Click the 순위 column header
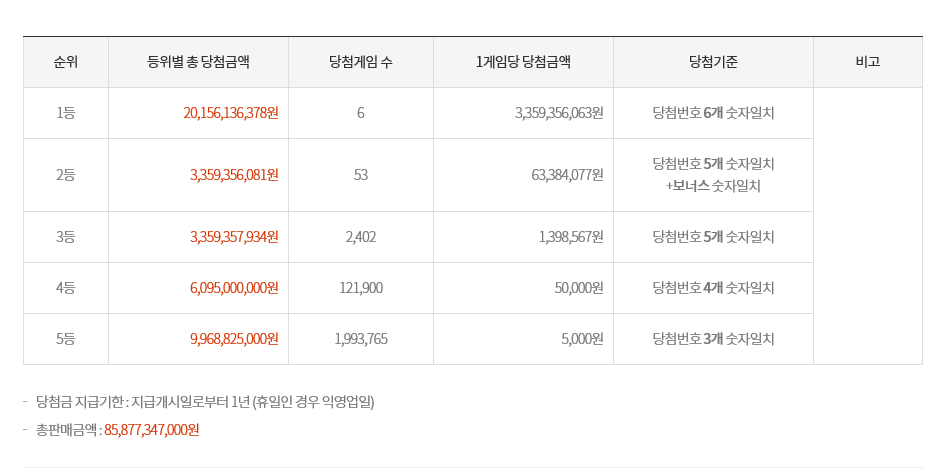The image size is (952, 468). click(66, 62)
